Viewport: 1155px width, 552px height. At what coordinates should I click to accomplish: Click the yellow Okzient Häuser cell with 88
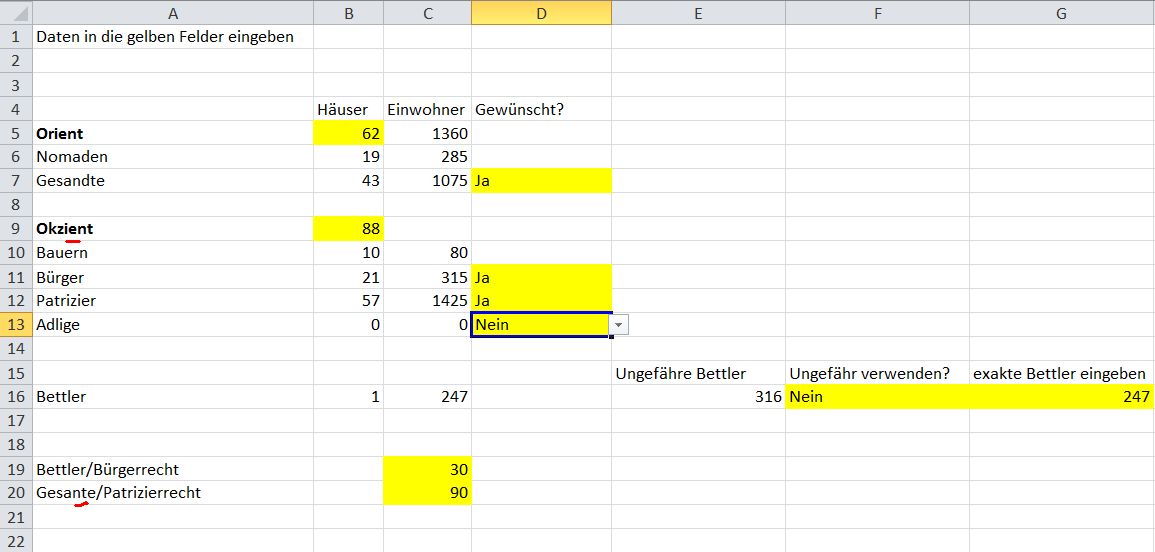(348, 229)
